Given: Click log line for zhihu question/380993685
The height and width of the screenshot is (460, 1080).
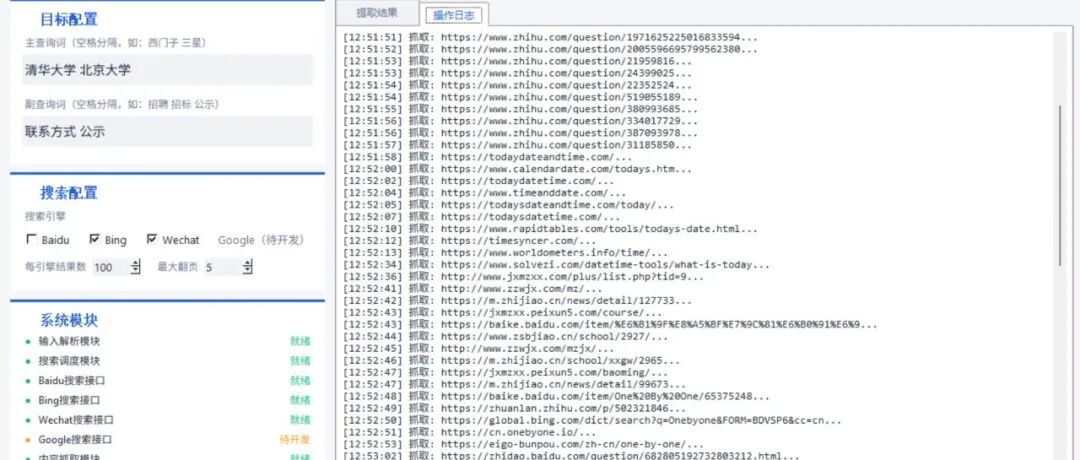Looking at the screenshot, I should [521, 109].
